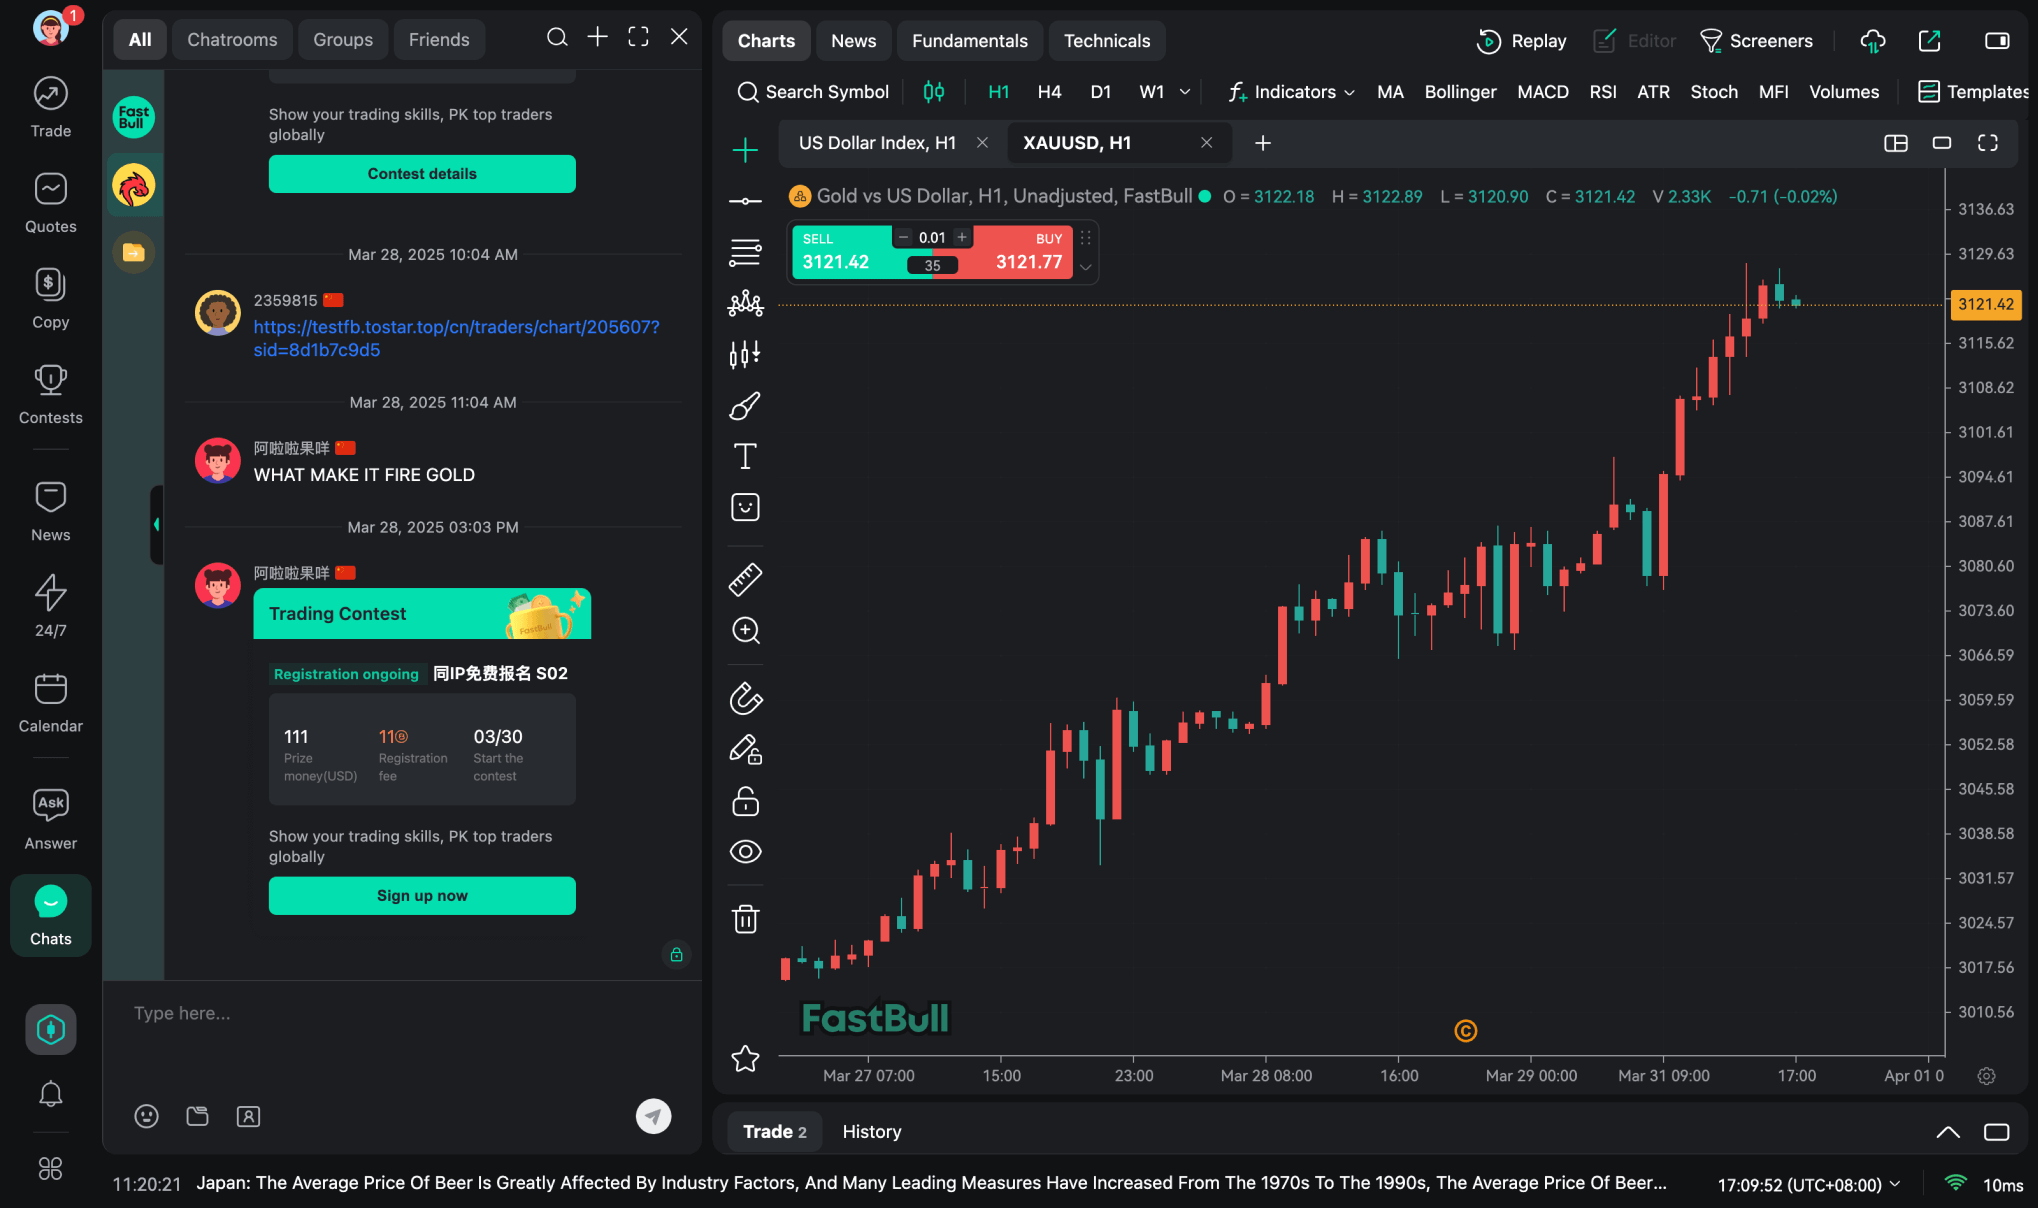Viewport: 2038px width, 1208px height.
Task: Open the Chatrooms tab
Action: pos(232,40)
